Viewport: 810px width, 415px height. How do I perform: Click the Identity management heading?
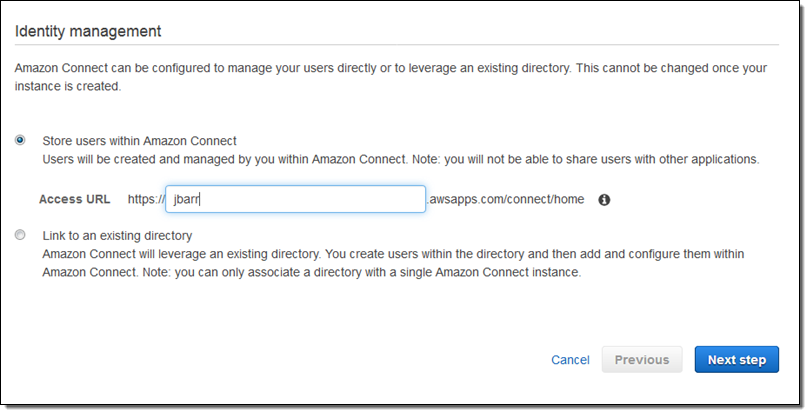88,31
